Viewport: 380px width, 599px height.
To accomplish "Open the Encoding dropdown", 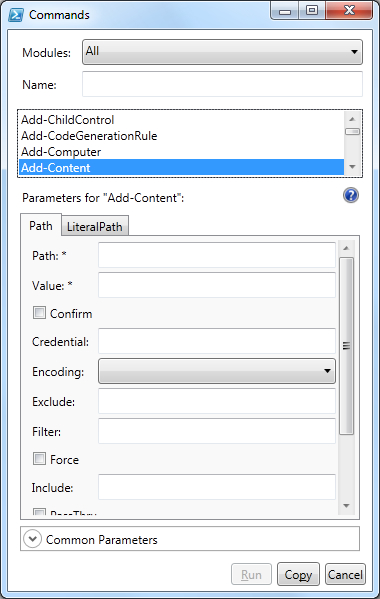I will click(217, 371).
